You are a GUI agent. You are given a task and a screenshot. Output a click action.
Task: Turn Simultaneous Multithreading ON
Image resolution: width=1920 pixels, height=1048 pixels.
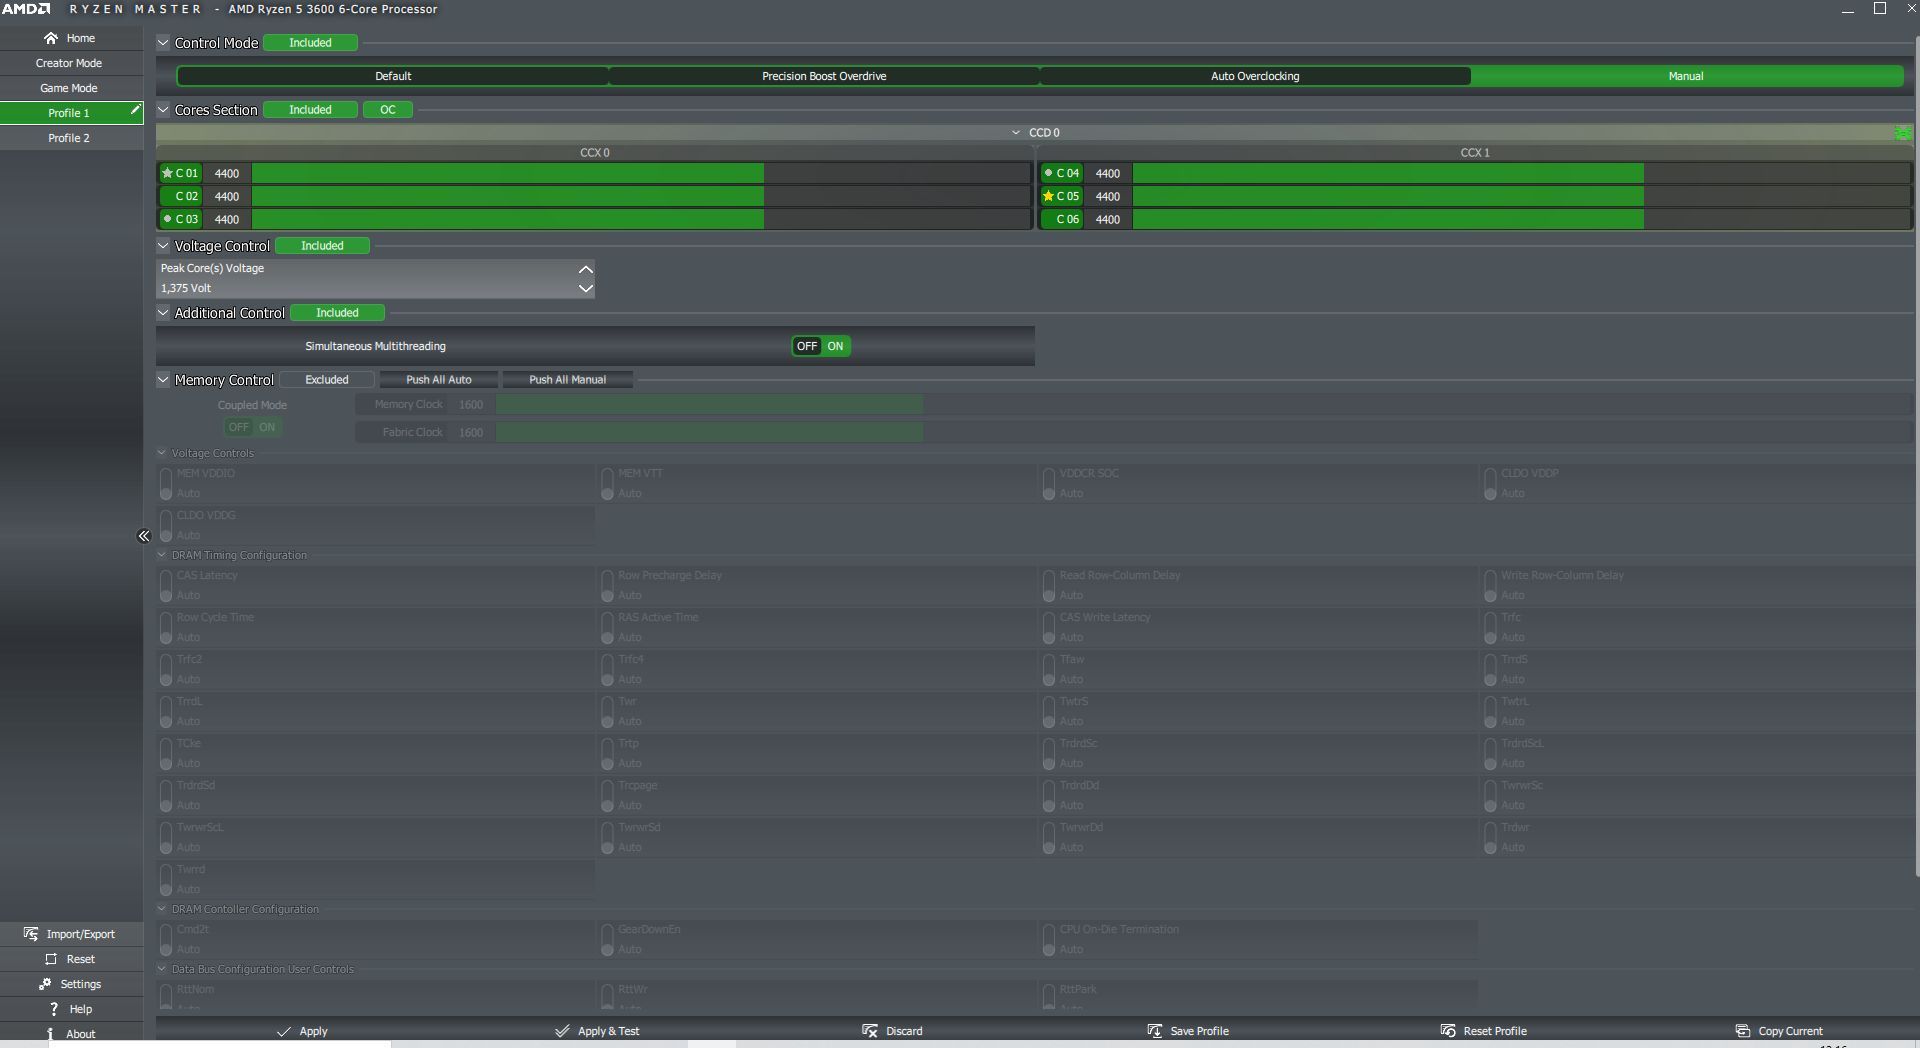click(835, 346)
